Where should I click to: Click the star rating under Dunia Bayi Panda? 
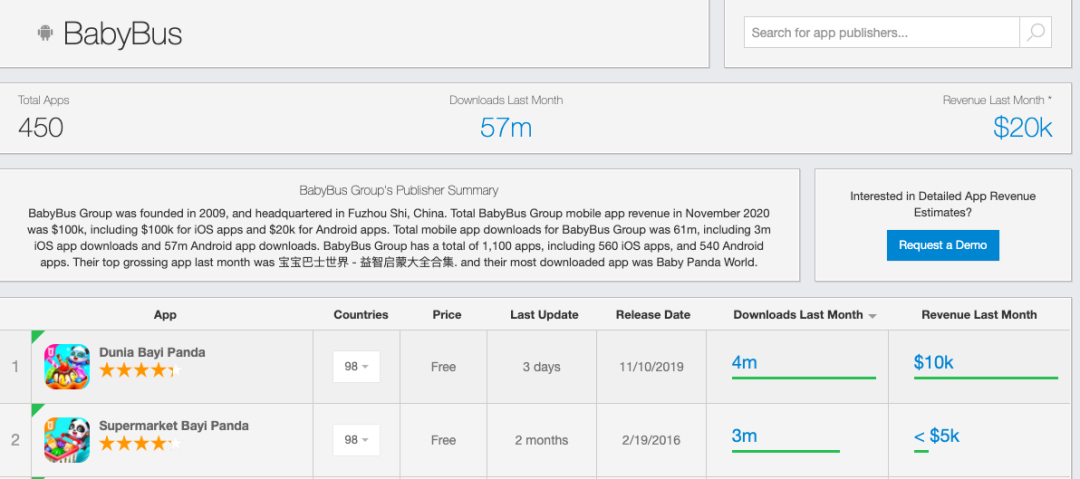click(139, 371)
